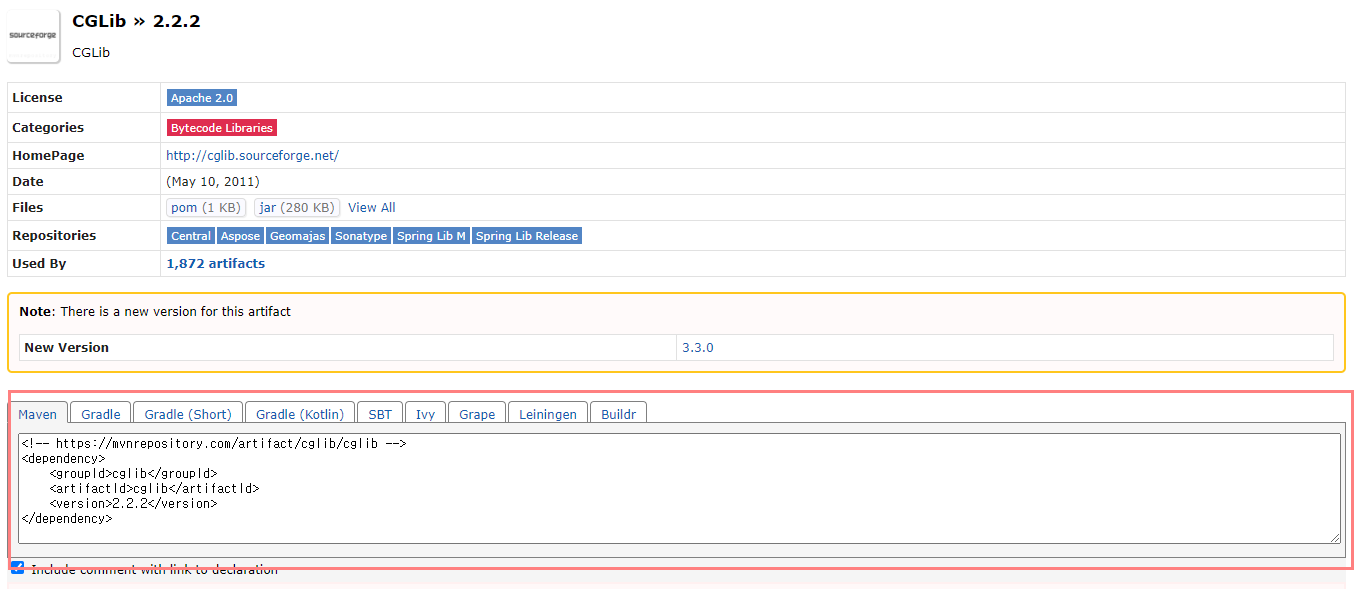The image size is (1355, 589).
Task: Switch to the Leiningen tab
Action: click(548, 413)
